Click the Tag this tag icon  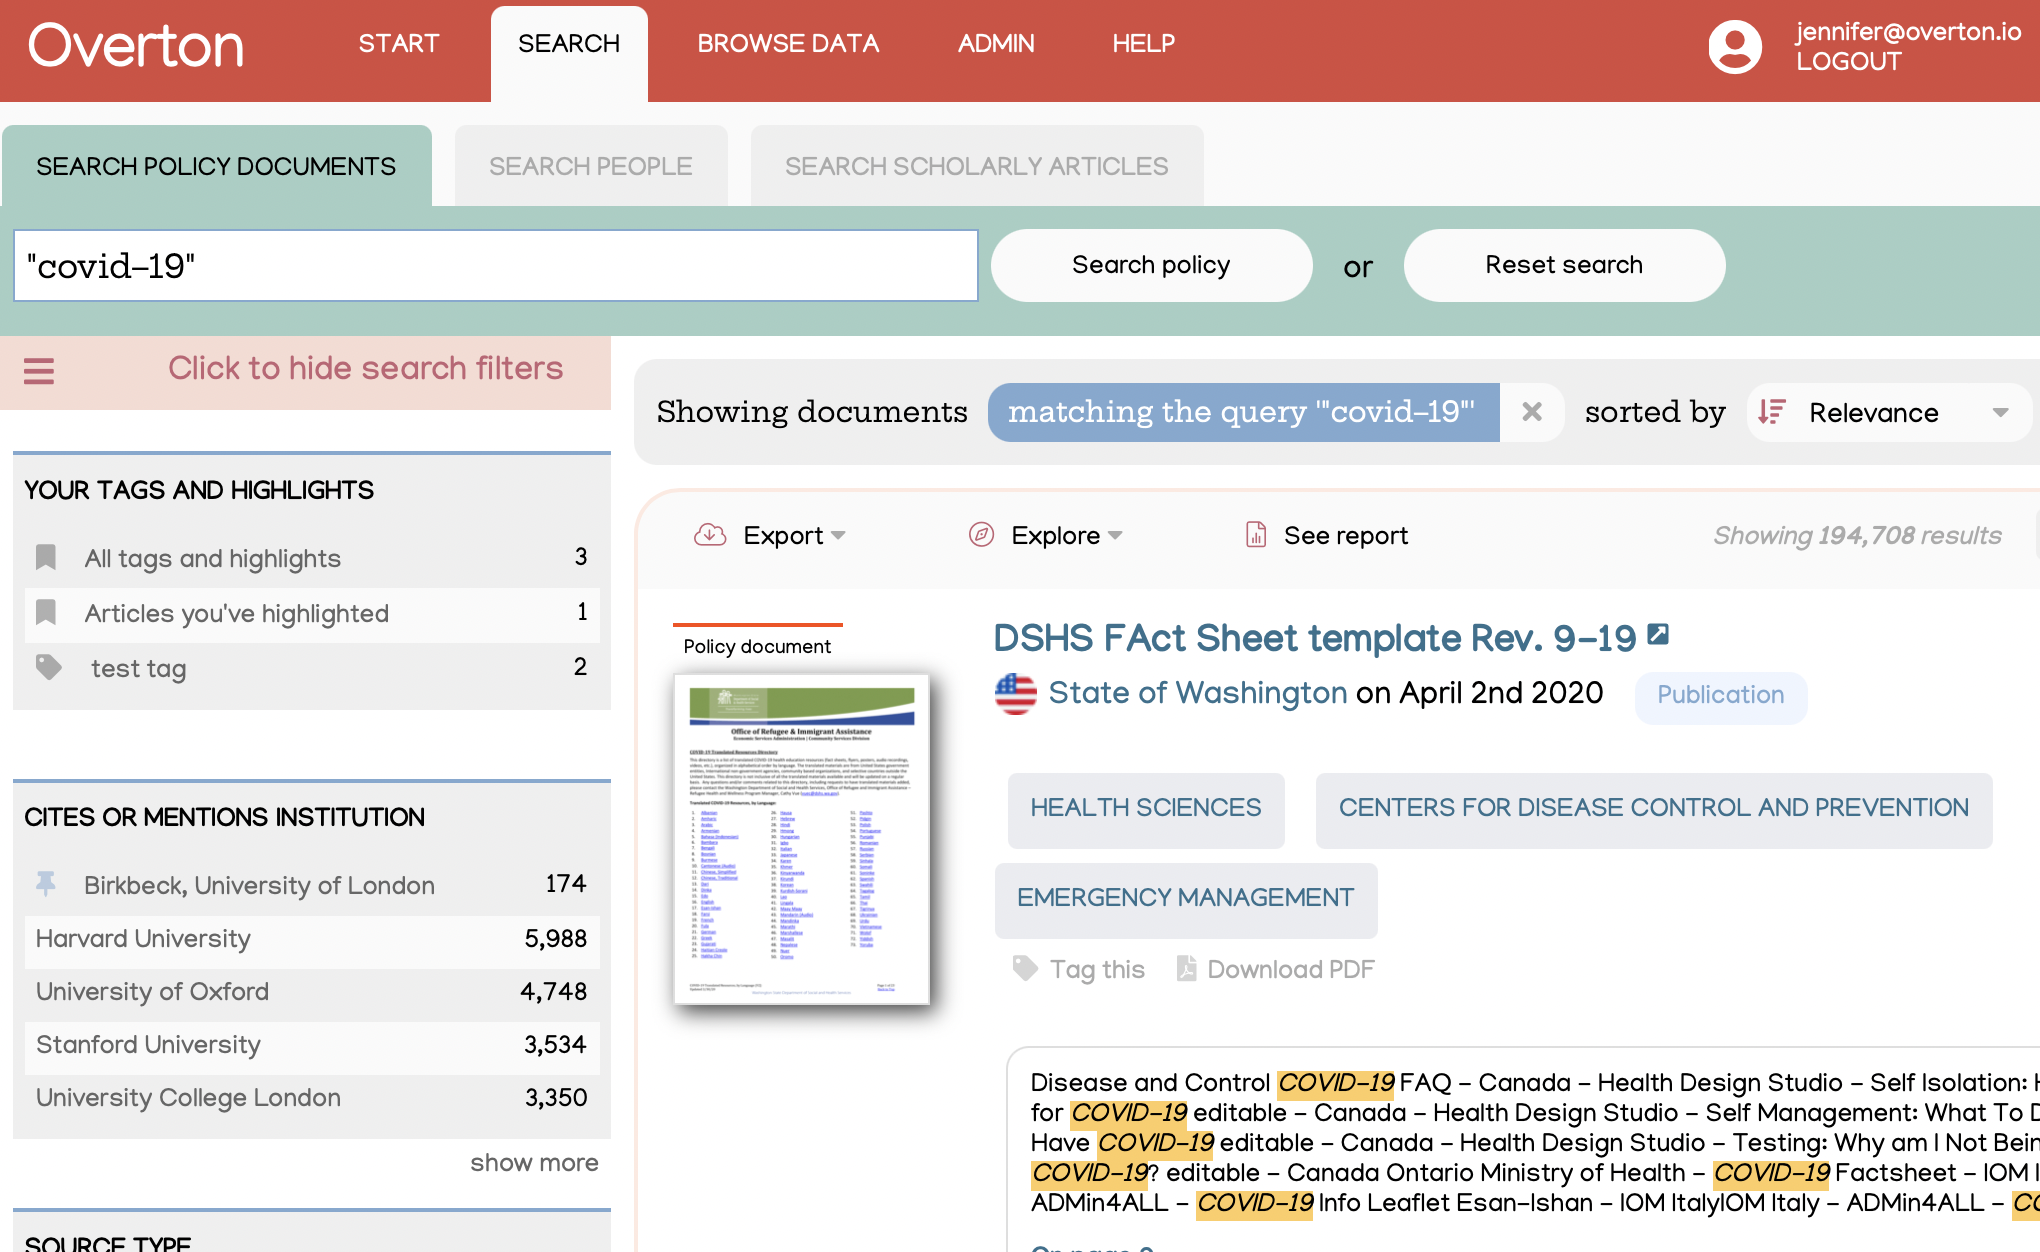pos(1025,968)
